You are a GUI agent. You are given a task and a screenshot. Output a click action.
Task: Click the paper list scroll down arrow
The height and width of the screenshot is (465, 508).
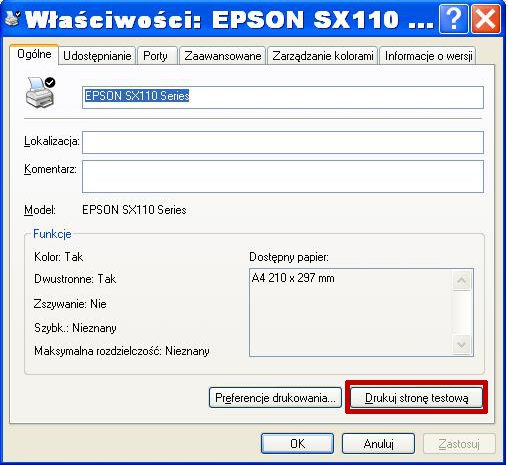462,344
